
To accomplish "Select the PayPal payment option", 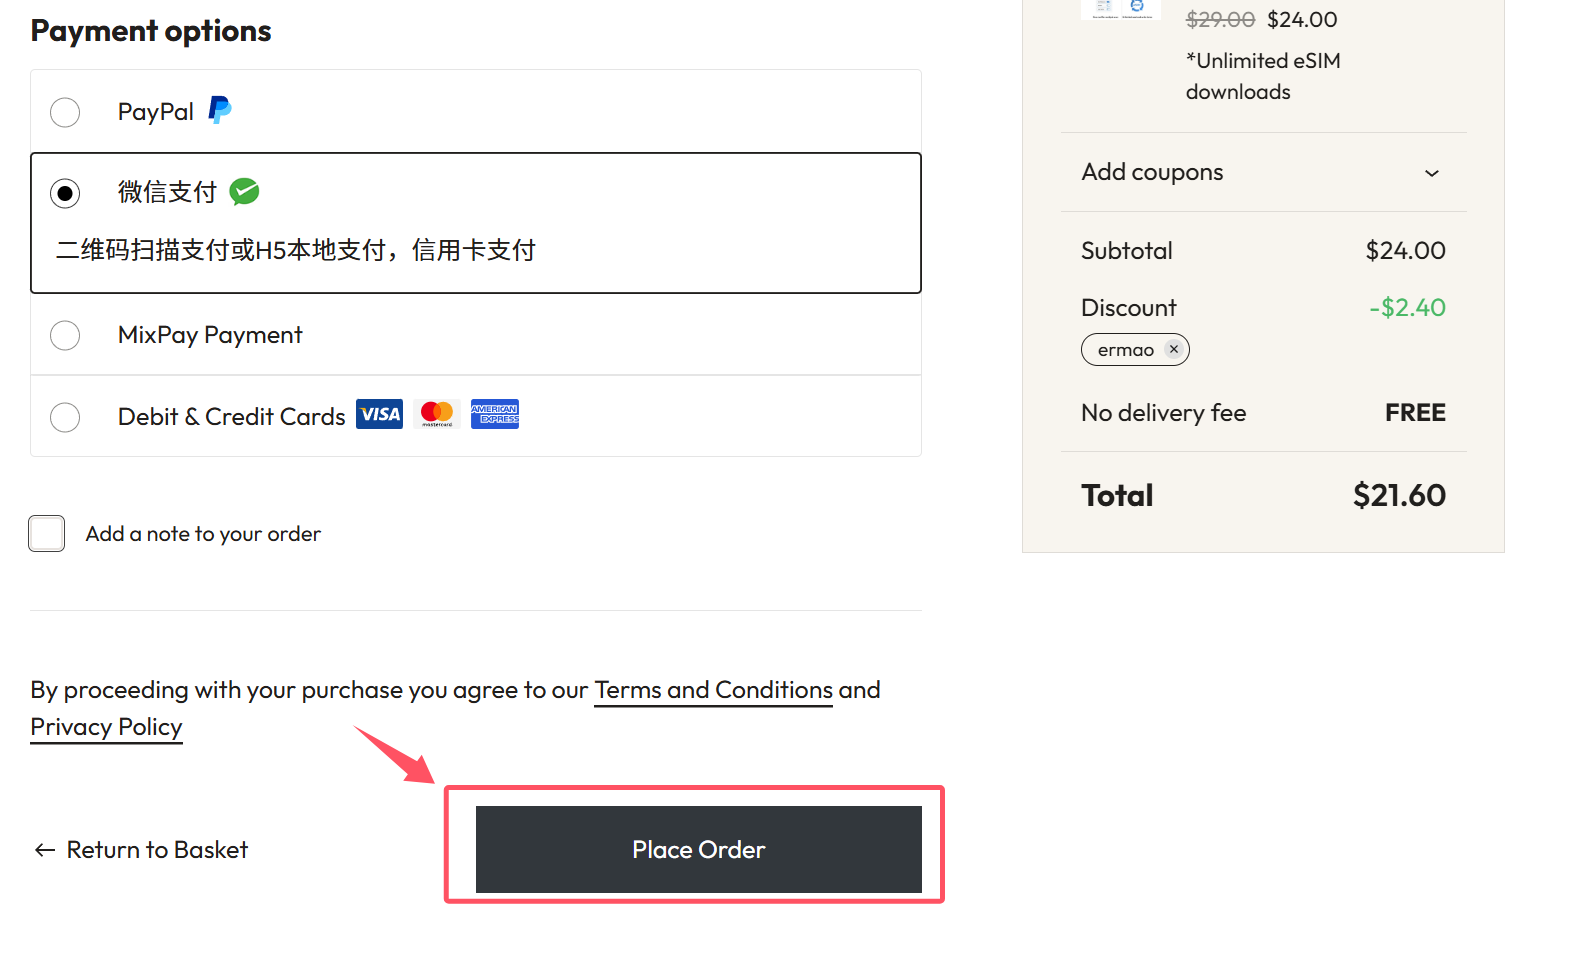I will (x=65, y=112).
